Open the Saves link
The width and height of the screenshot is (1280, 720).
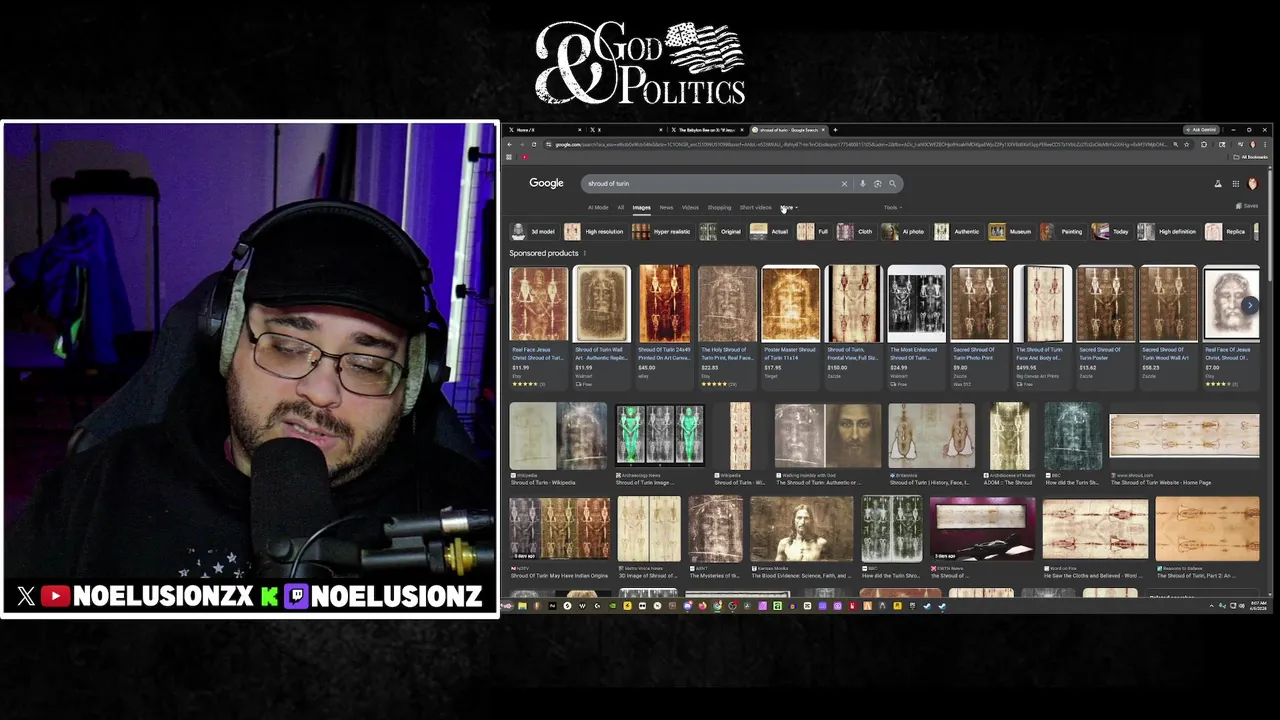1247,206
